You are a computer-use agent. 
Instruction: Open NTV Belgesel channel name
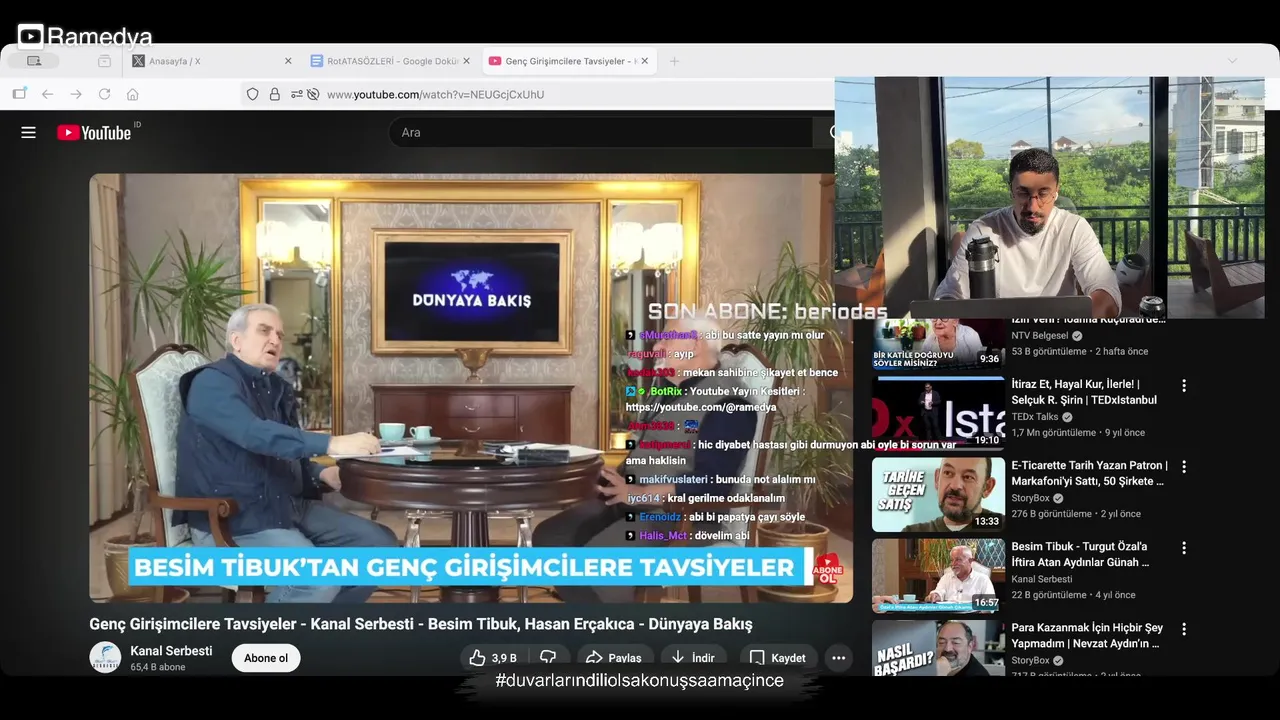[1039, 336]
